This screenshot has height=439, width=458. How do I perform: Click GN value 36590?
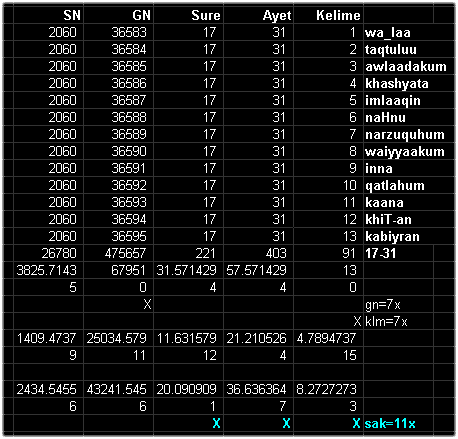tap(119, 151)
